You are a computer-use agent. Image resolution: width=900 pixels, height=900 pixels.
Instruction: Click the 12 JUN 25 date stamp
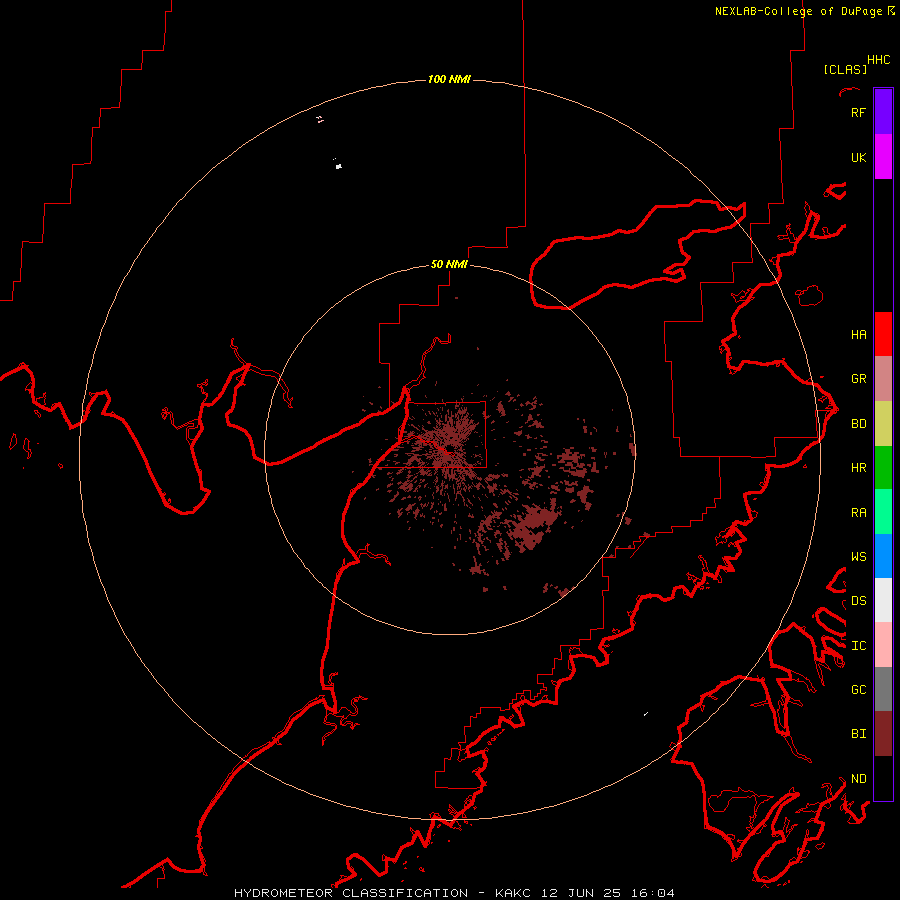point(581,893)
